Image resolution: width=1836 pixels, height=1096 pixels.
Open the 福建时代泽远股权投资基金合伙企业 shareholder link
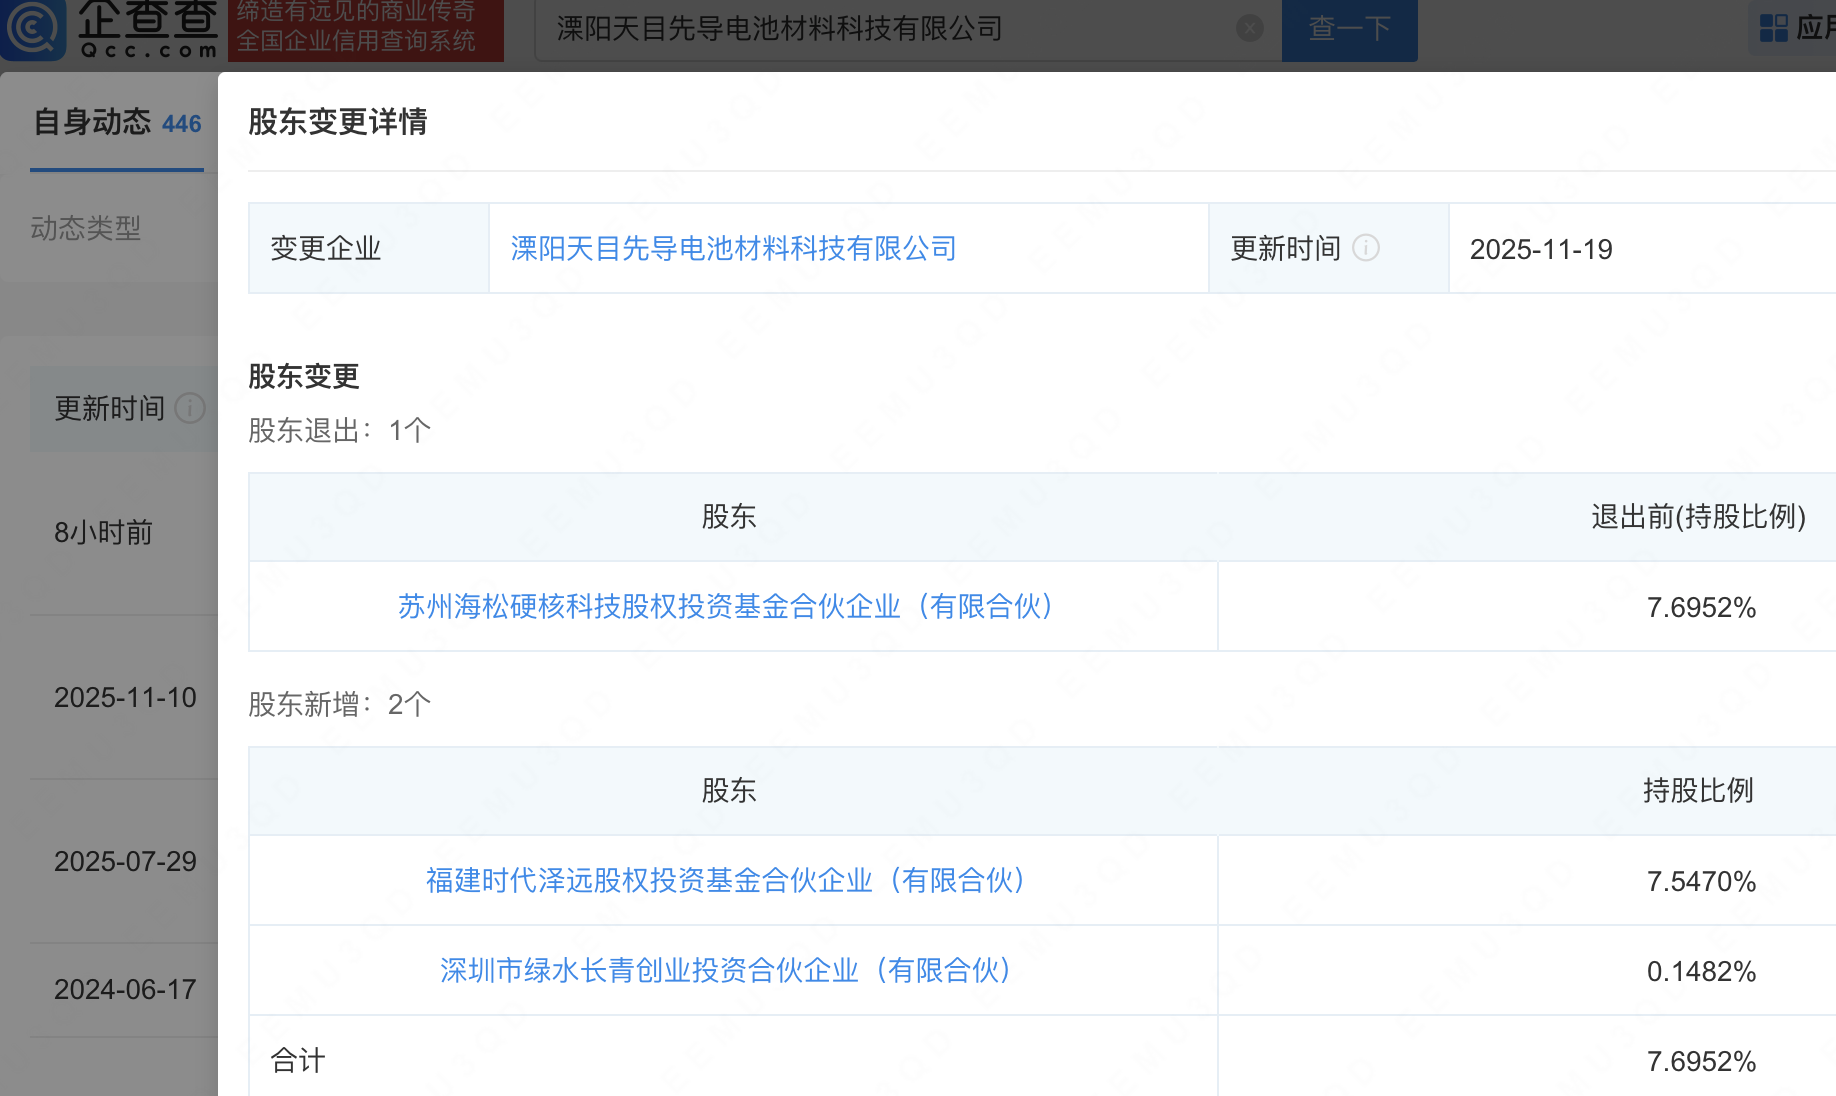pos(727,880)
